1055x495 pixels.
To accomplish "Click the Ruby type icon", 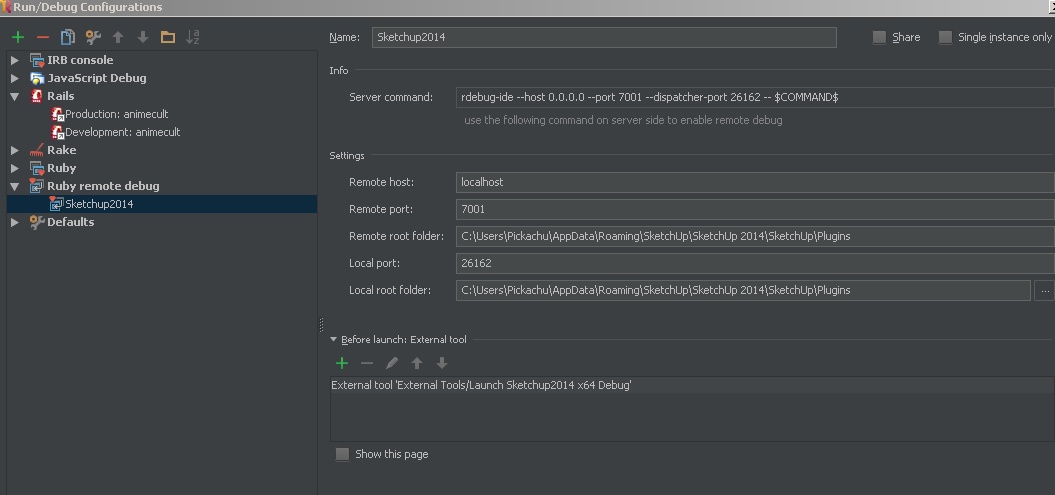I will [x=37, y=168].
